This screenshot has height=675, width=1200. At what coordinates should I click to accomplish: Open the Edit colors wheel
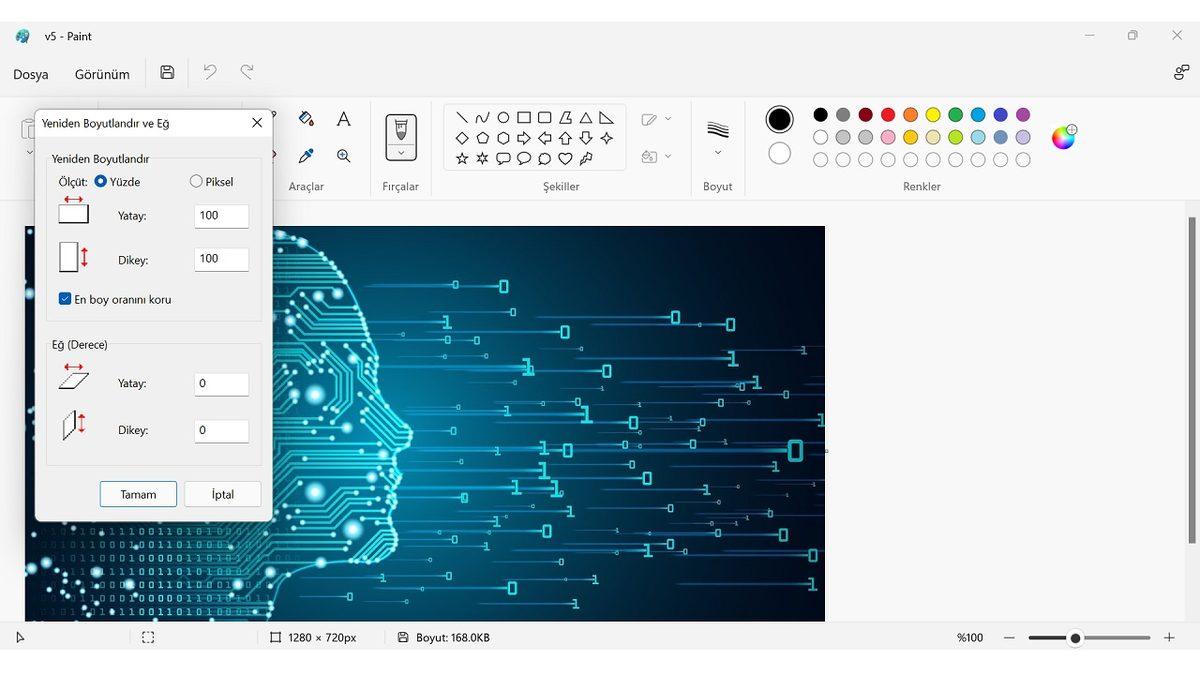point(1063,137)
